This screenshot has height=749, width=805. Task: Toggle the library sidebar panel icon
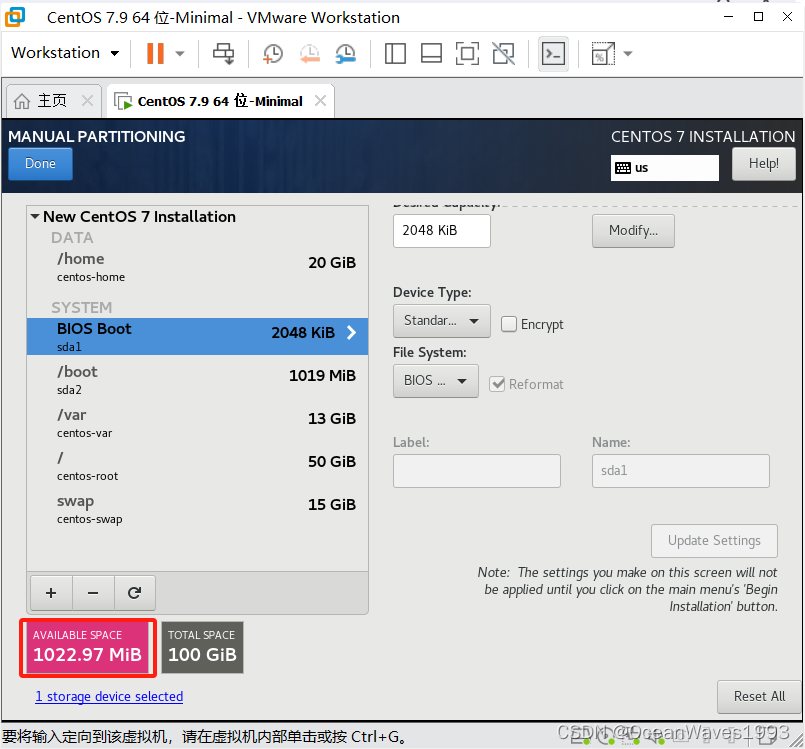[x=395, y=53]
